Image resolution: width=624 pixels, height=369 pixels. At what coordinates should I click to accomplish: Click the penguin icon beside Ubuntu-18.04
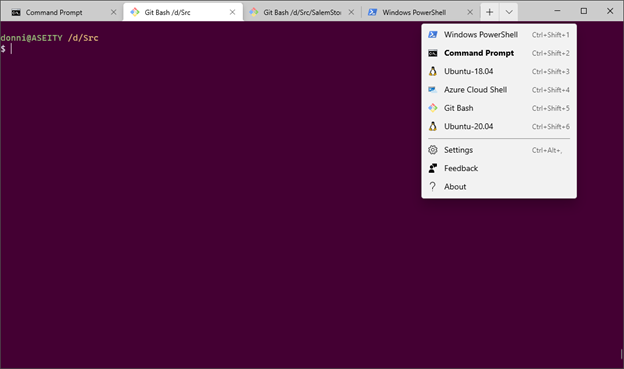pos(433,71)
